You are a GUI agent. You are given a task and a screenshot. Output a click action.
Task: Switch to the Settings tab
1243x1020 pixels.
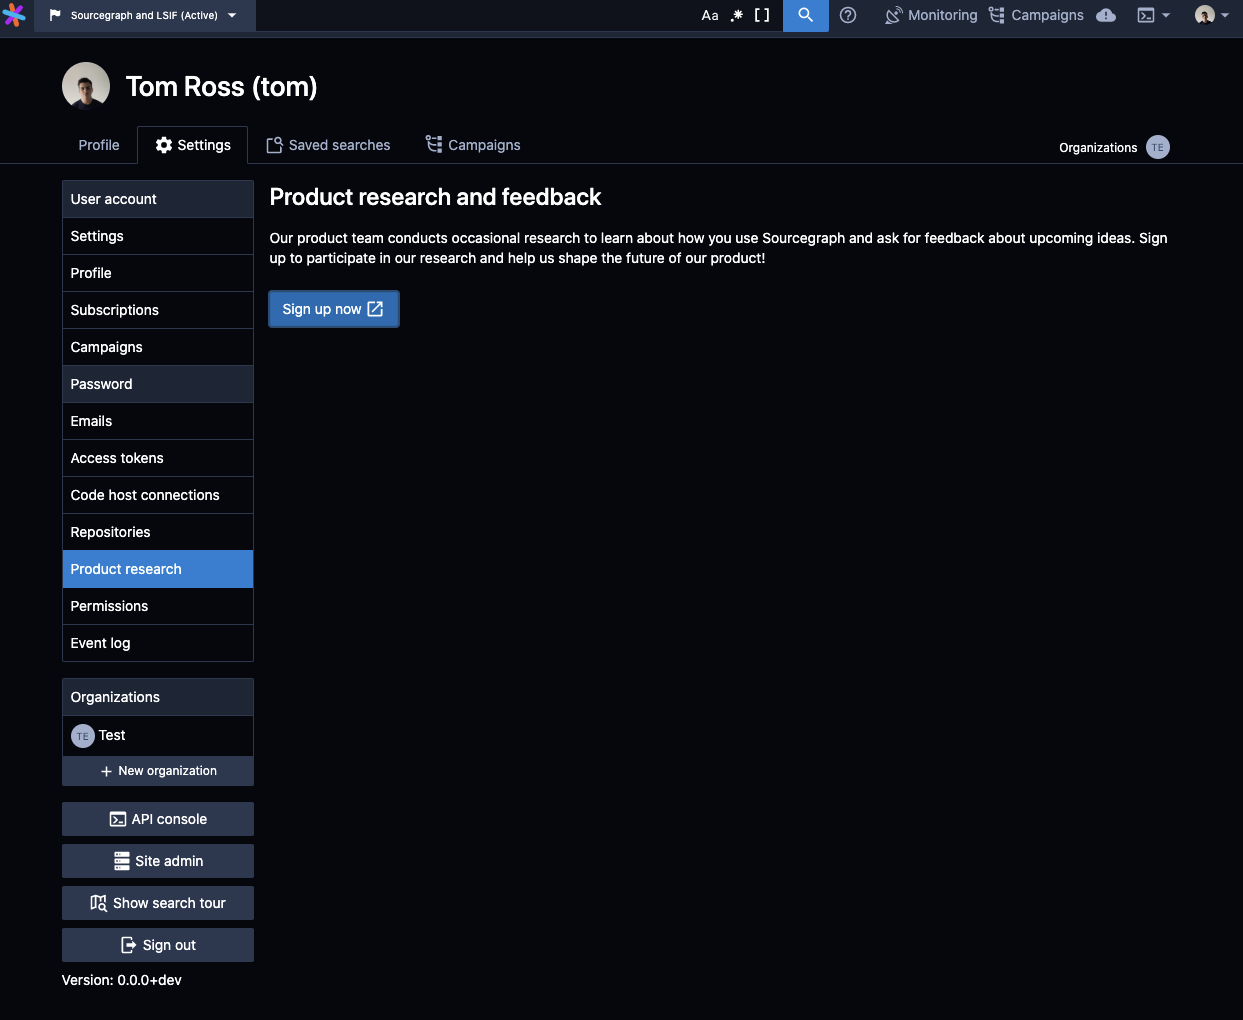193,145
